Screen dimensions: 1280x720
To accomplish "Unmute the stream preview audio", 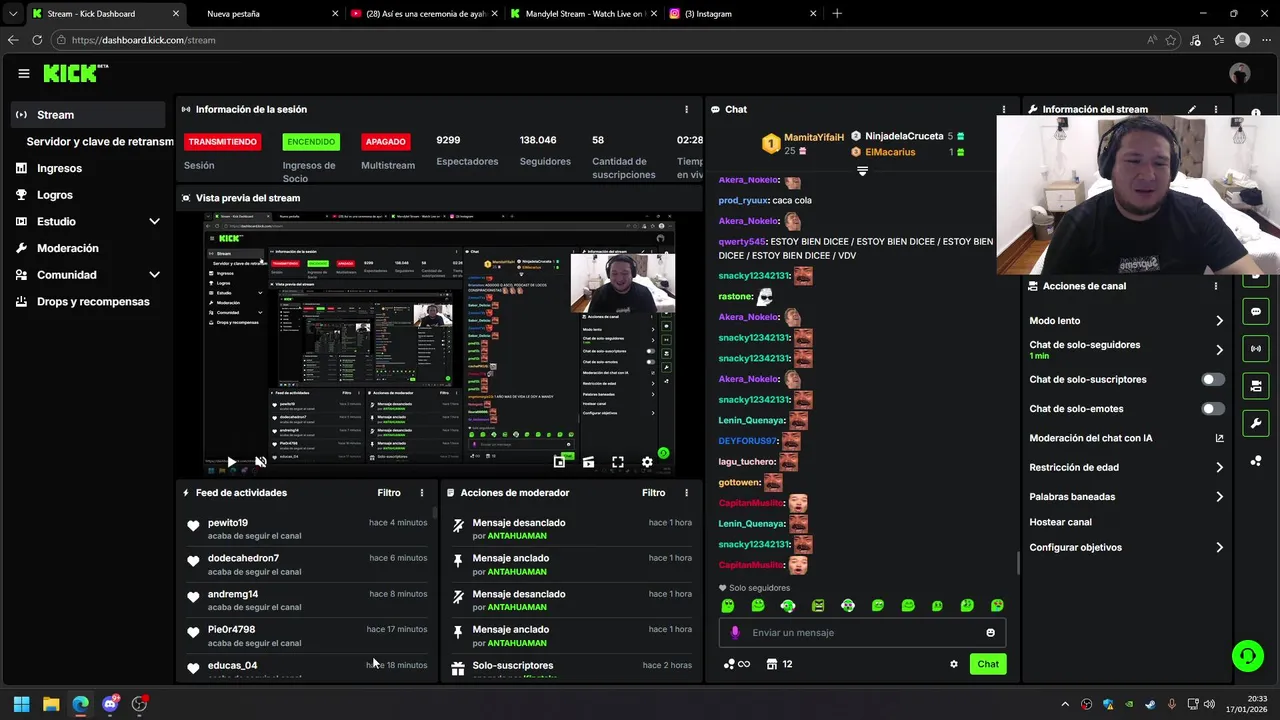I will click(x=261, y=462).
